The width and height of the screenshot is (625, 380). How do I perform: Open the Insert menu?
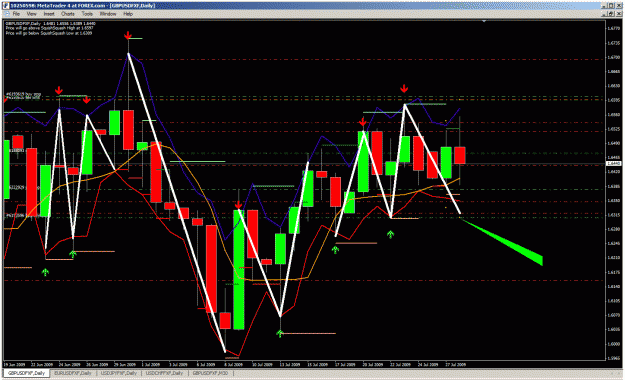pyautogui.click(x=49, y=14)
